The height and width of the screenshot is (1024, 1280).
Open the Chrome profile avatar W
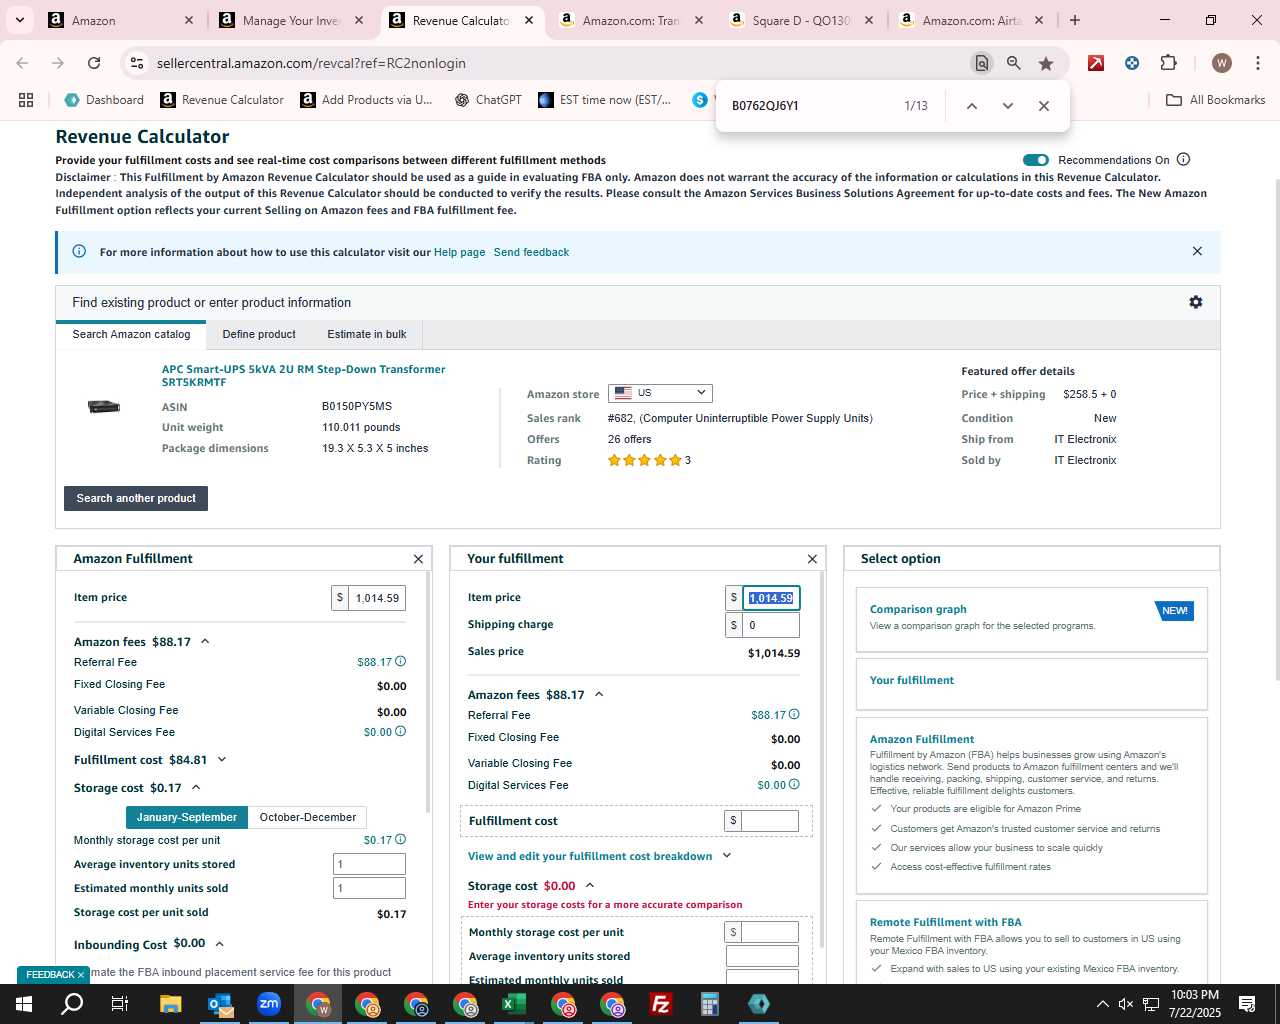click(x=1221, y=63)
